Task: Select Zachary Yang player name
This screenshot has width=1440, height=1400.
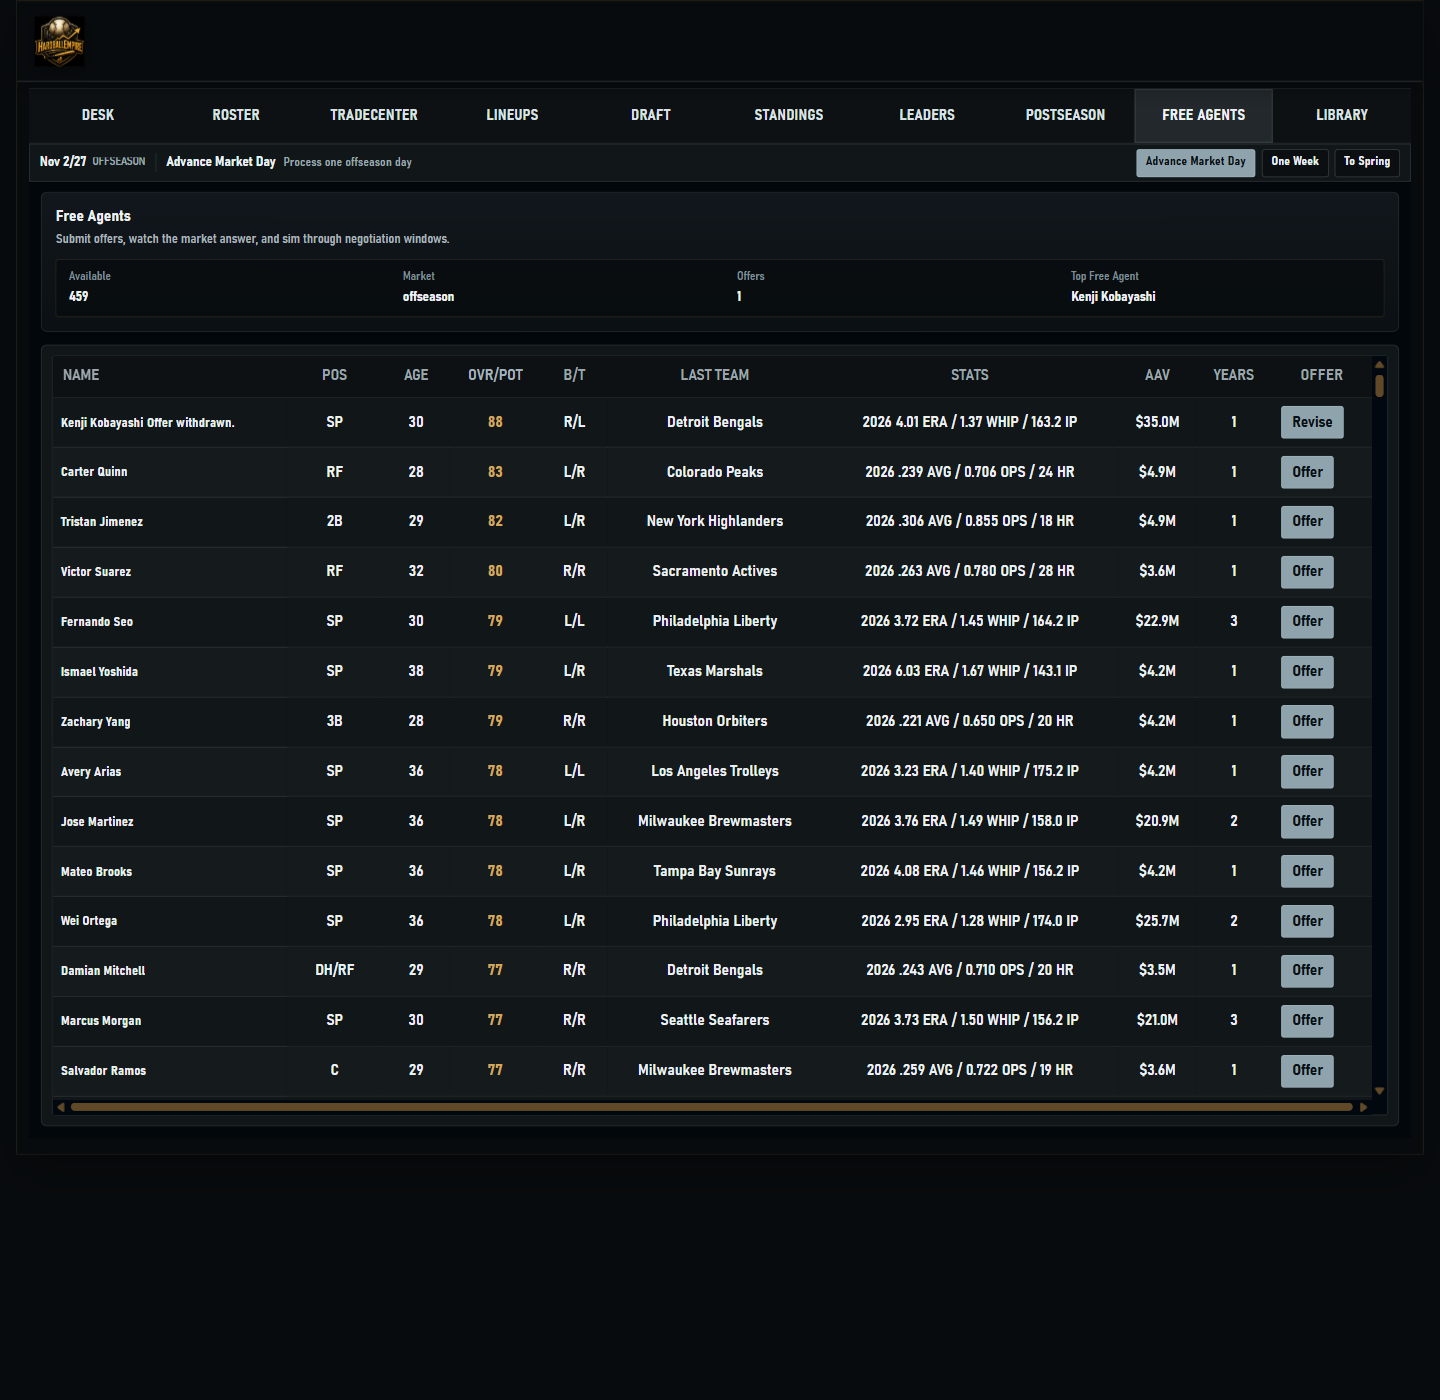Action: 95,722
